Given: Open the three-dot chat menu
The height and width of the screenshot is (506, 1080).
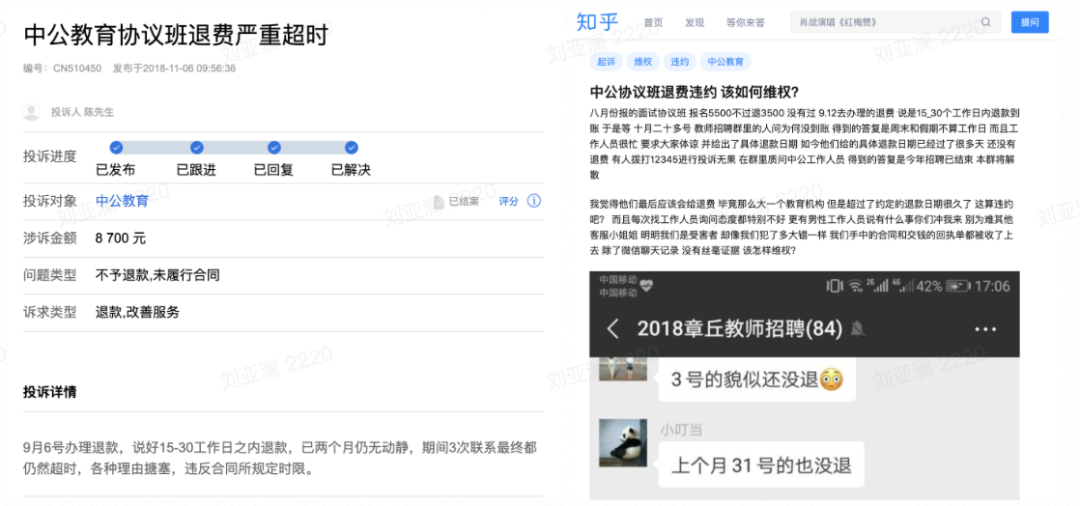Looking at the screenshot, I should click(985, 328).
